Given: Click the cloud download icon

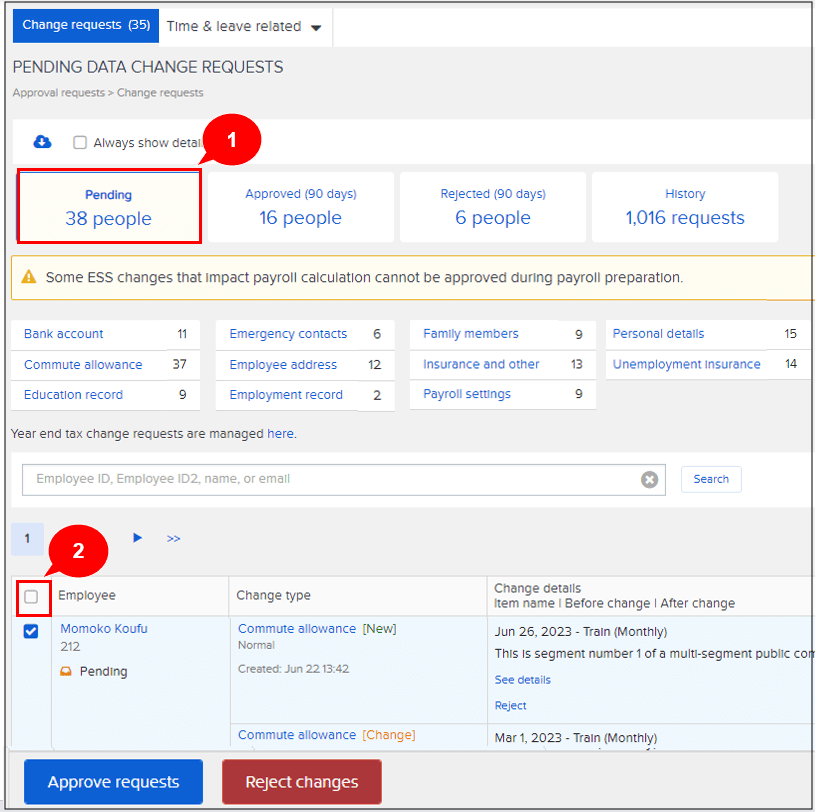Looking at the screenshot, I should tap(42, 141).
